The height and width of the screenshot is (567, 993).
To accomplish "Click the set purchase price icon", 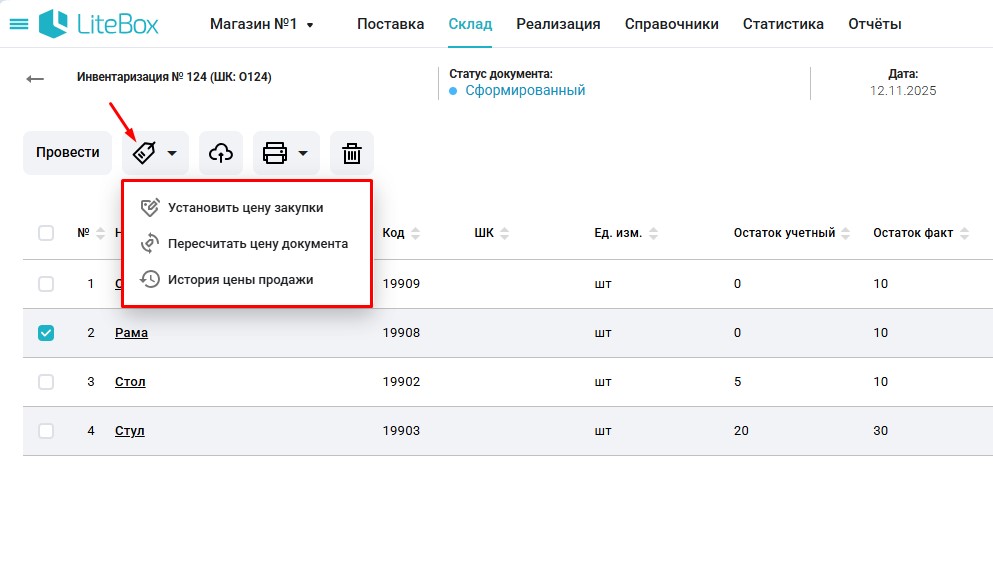I will 150,208.
